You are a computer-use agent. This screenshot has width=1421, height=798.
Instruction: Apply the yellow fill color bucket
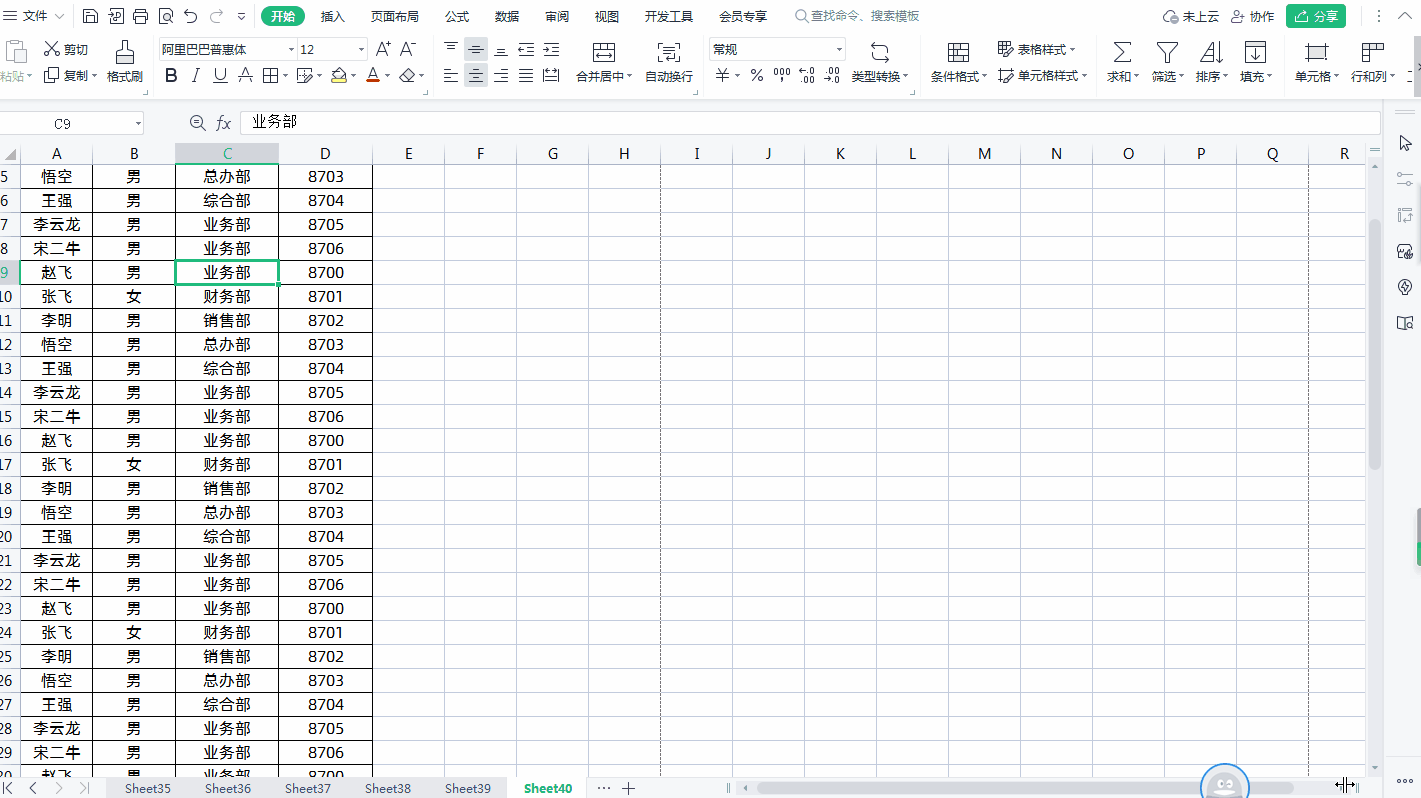pos(339,76)
